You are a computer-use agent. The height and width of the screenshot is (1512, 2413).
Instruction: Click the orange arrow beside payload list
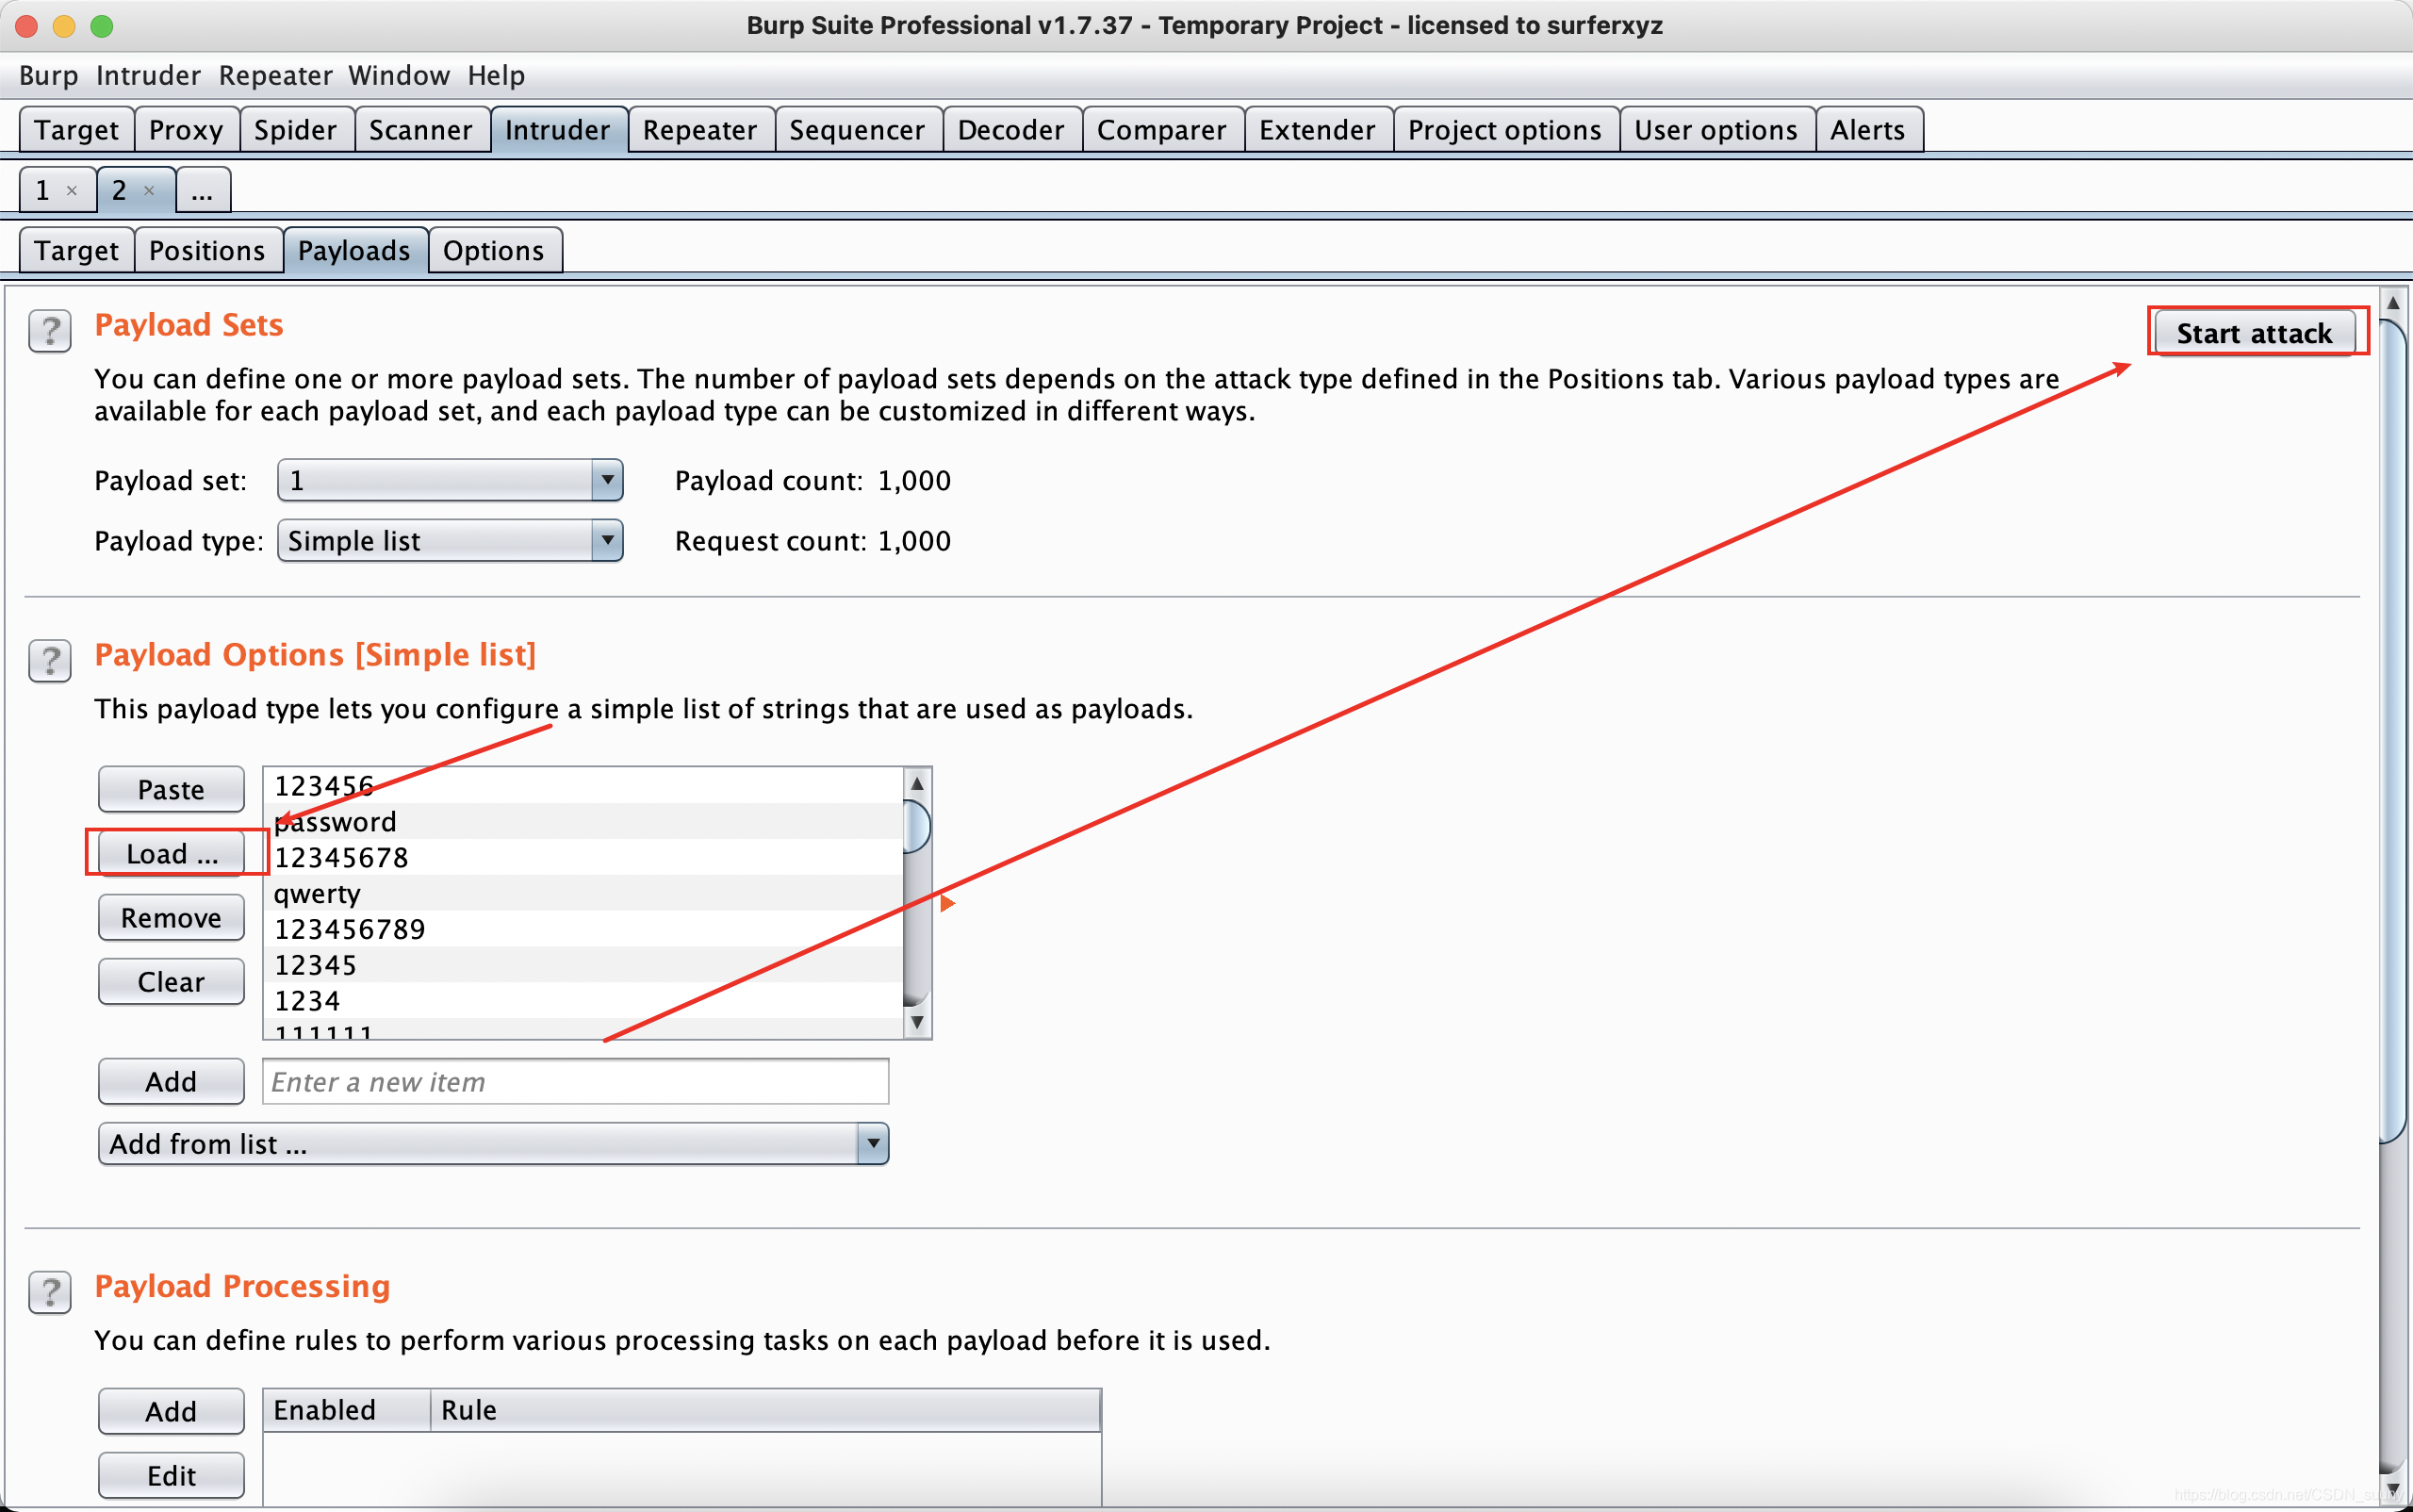(x=947, y=903)
